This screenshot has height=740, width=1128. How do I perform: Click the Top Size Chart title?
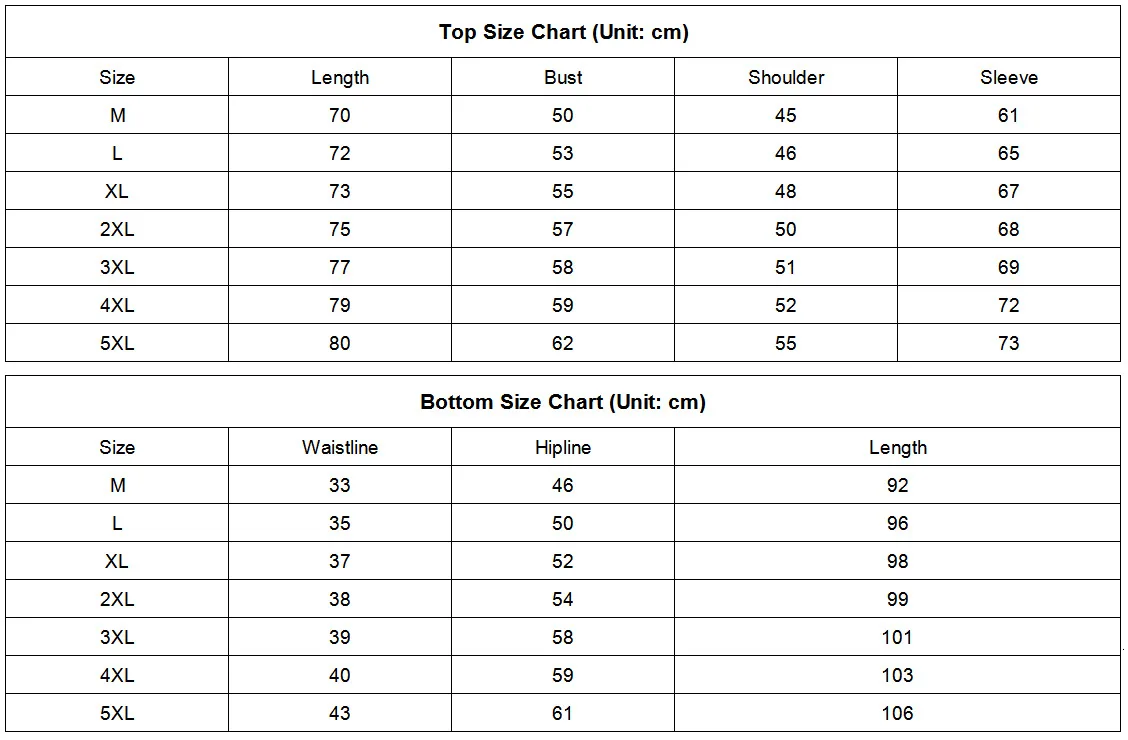coord(563,32)
